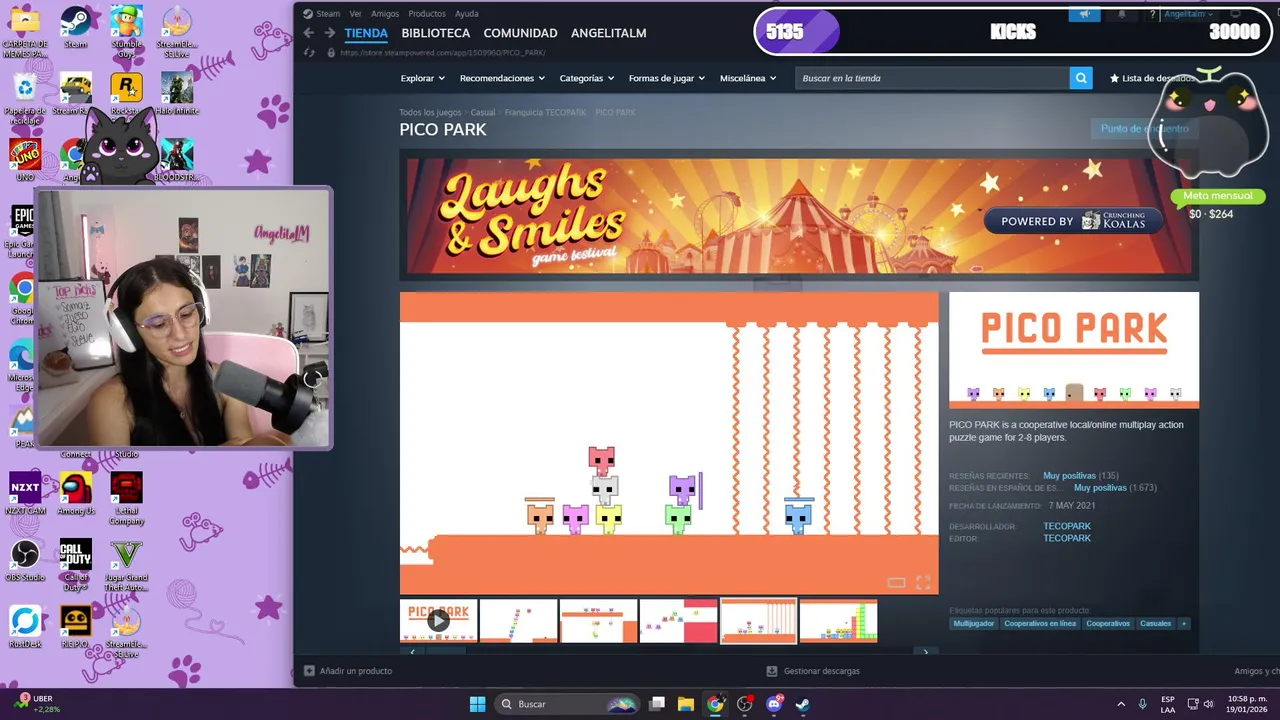Launch NZXT CAM from the desktop

tap(25, 493)
